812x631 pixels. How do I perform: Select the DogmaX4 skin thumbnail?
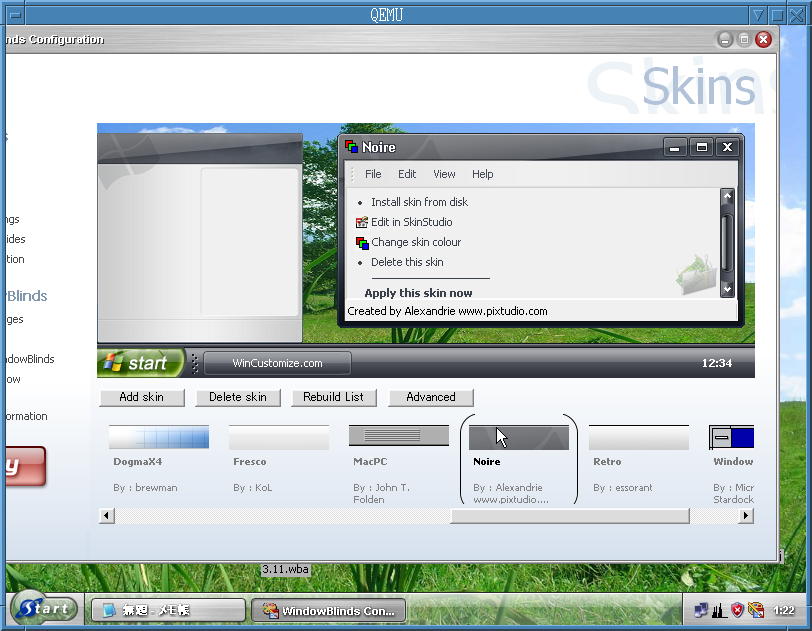[159, 437]
